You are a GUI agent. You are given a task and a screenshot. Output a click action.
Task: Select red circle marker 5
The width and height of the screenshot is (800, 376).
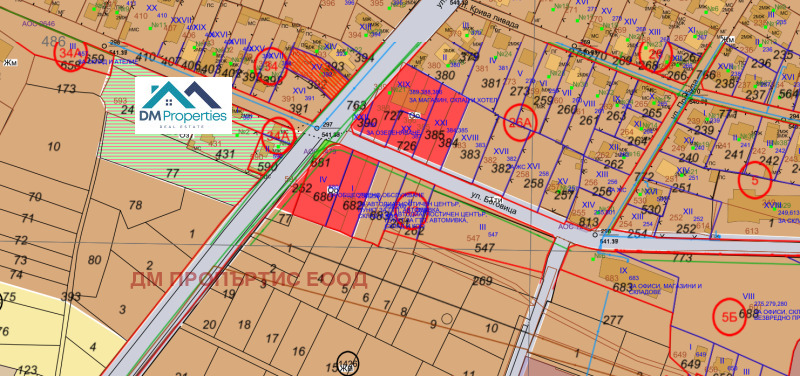pyautogui.click(x=755, y=180)
